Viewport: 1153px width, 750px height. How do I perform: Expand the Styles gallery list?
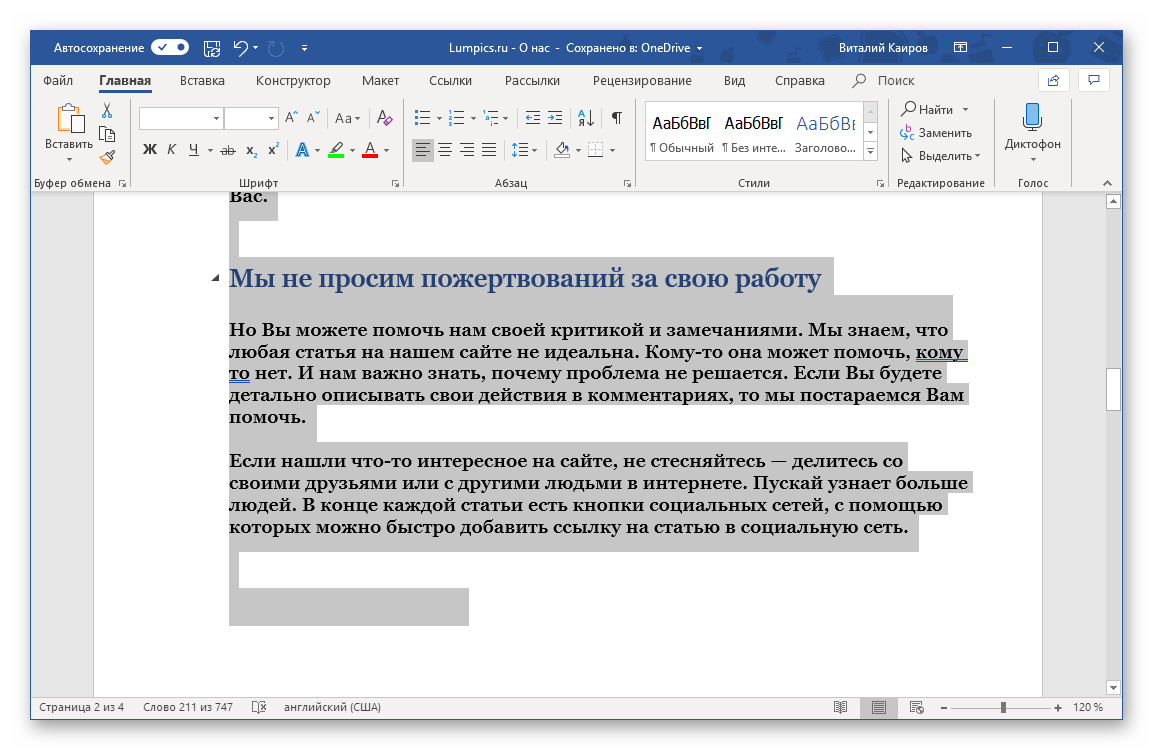[x=870, y=151]
